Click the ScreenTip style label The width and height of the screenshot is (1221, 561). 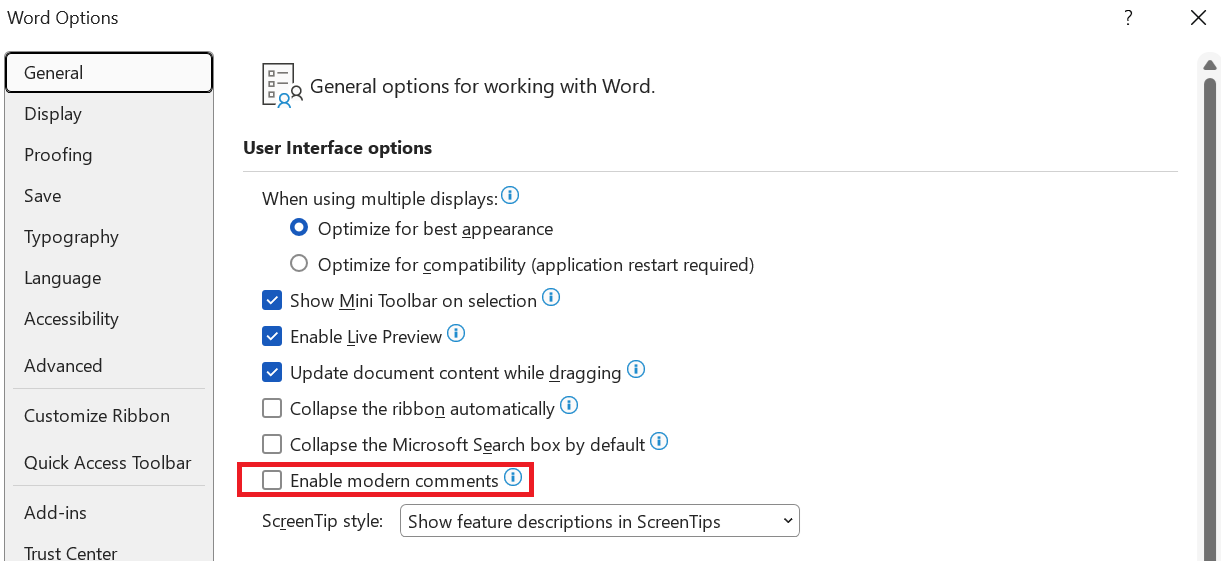[x=323, y=522]
